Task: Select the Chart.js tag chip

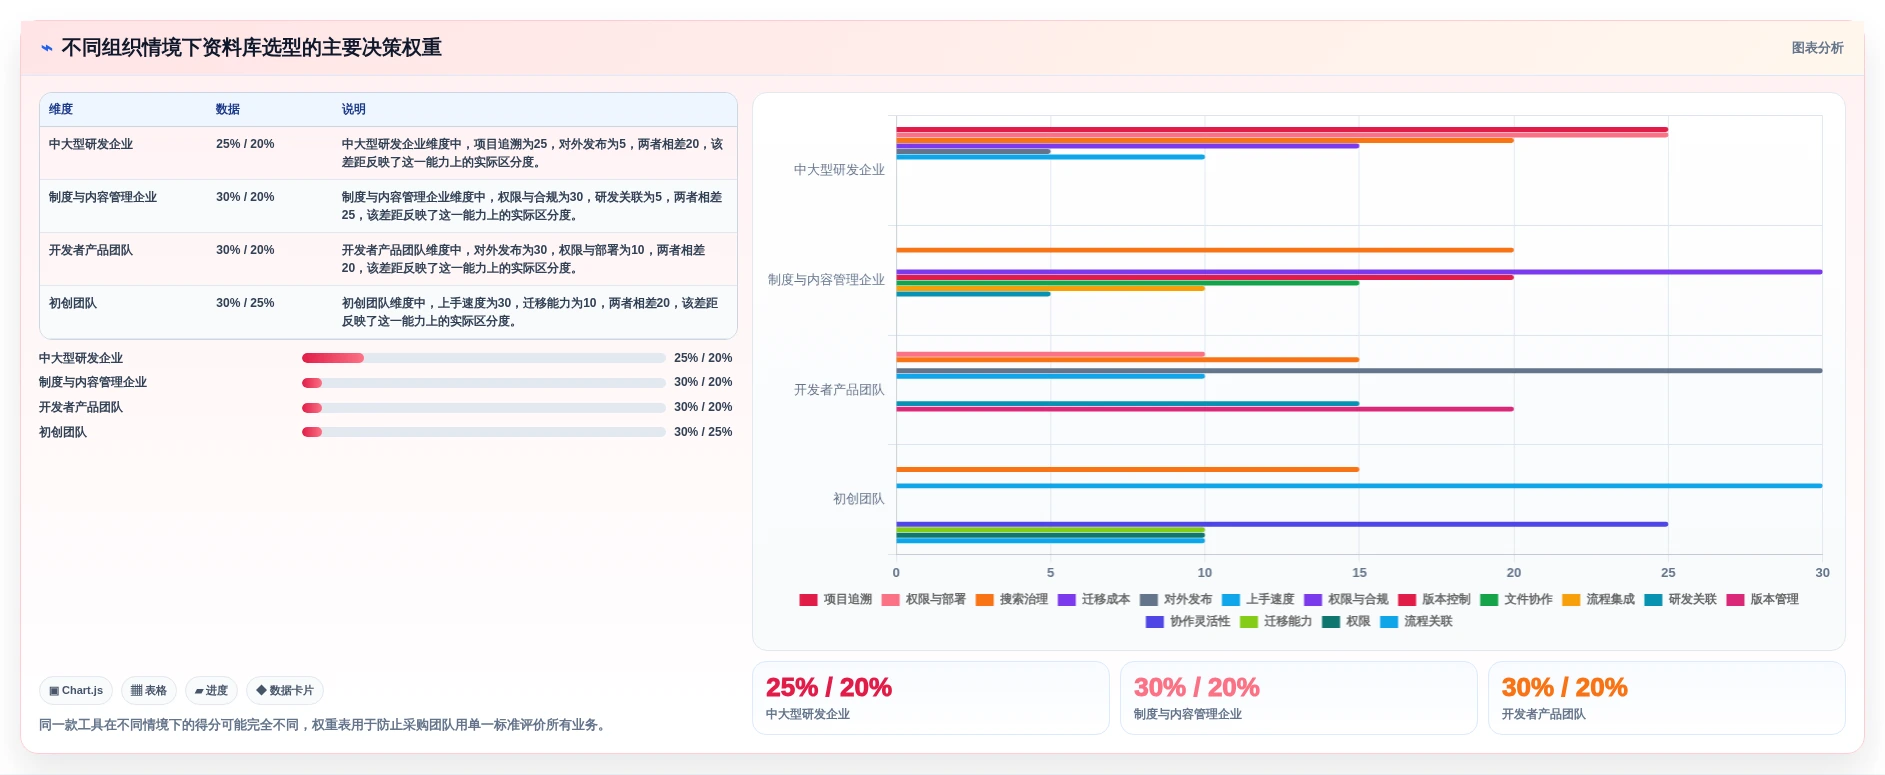Action: (x=76, y=690)
